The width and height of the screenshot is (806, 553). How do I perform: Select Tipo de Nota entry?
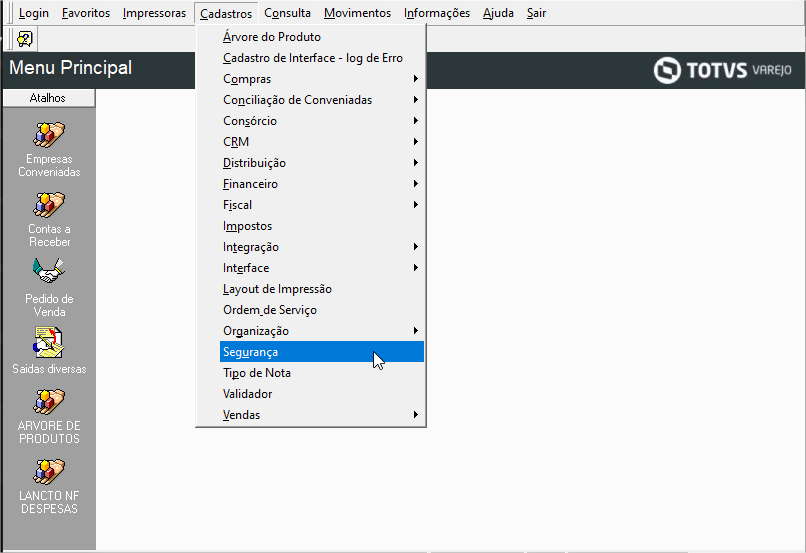(322, 373)
